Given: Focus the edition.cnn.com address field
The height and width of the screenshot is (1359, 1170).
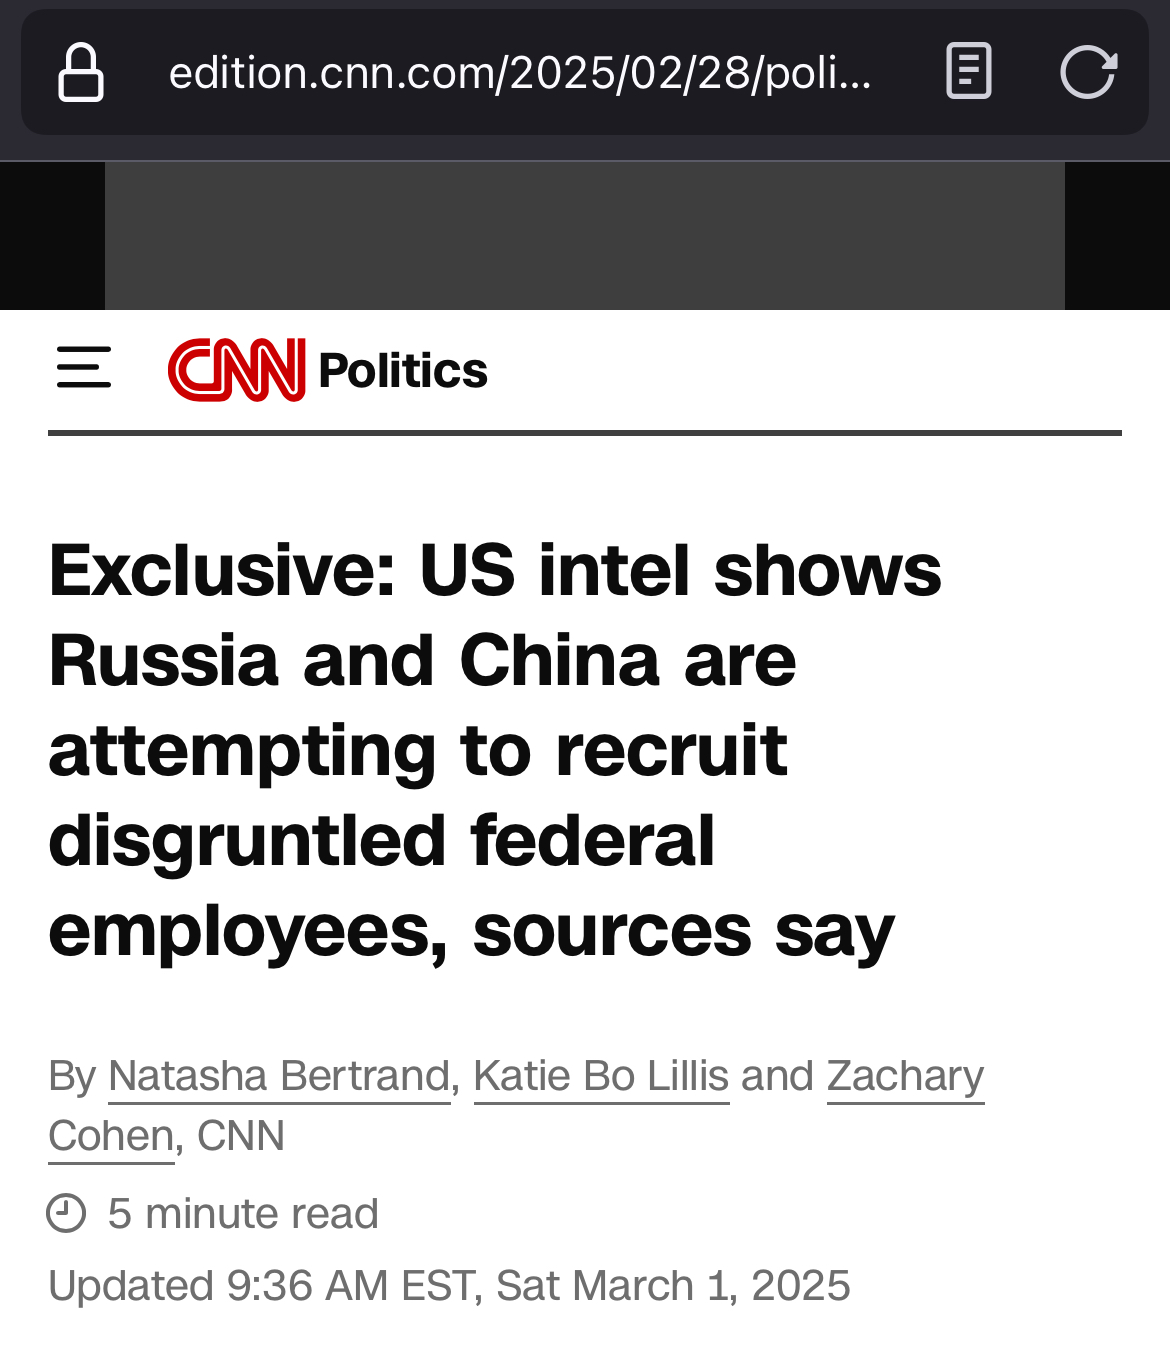Looking at the screenshot, I should pyautogui.click(x=520, y=73).
